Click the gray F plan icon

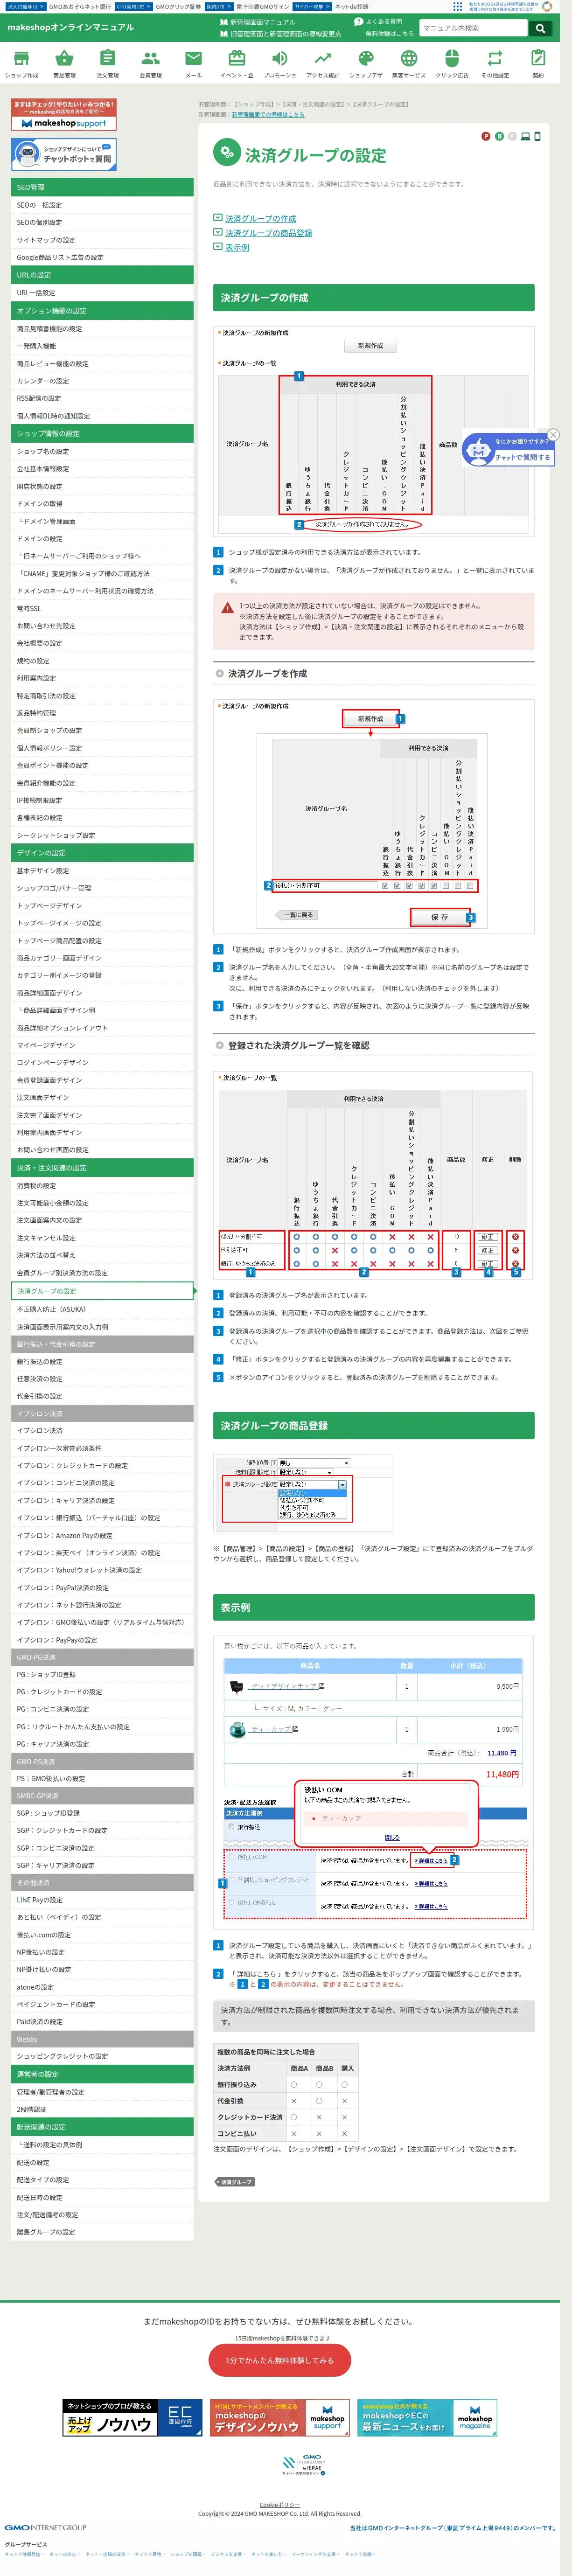512,136
